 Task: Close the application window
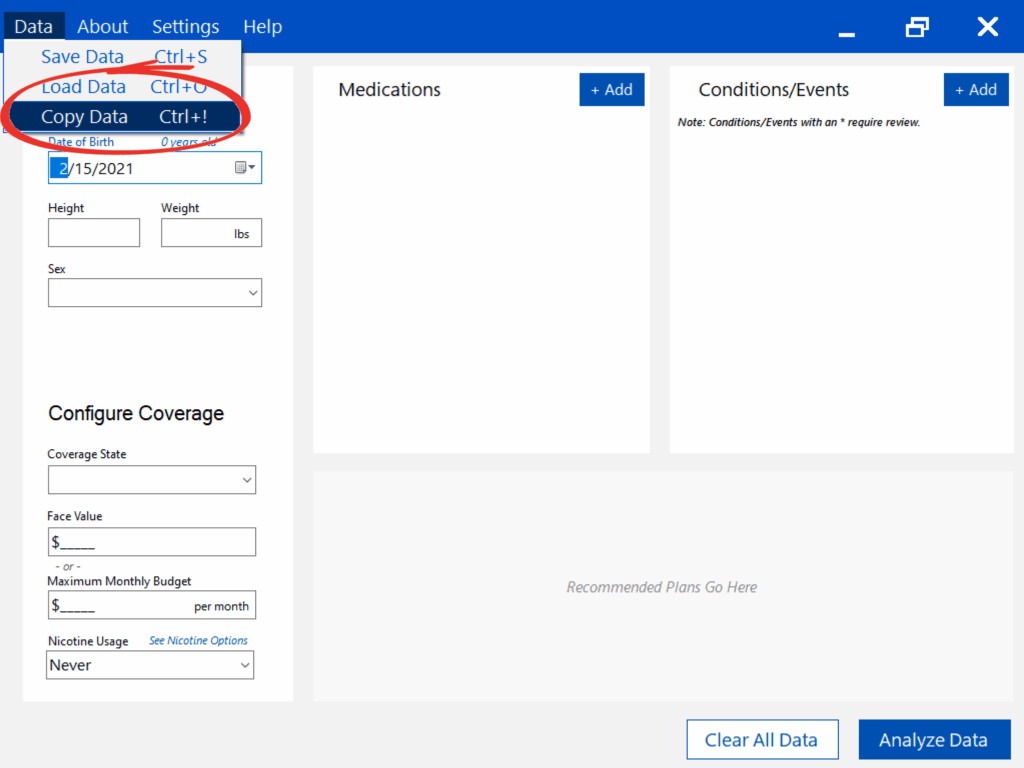coord(987,27)
